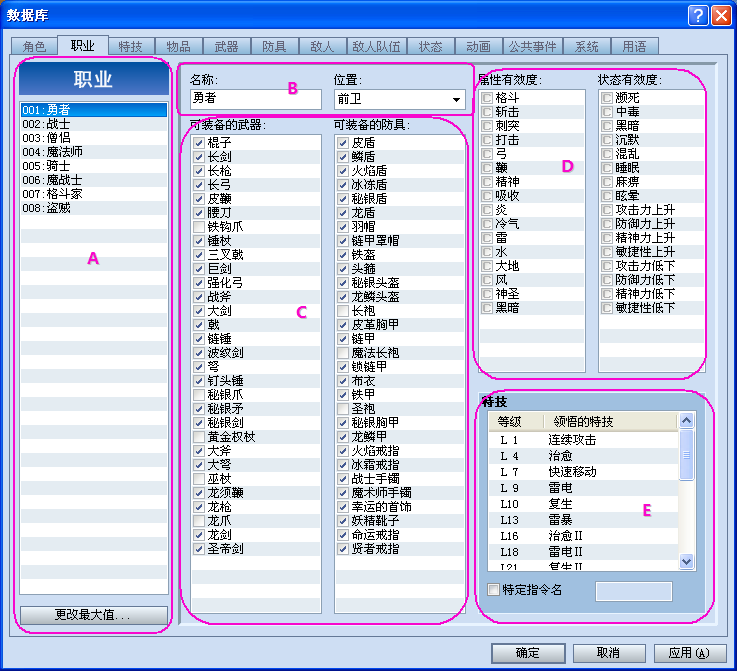Image resolution: width=737 pixels, height=671 pixels.
Task: Switch to the 系统 tab
Action: coord(587,47)
